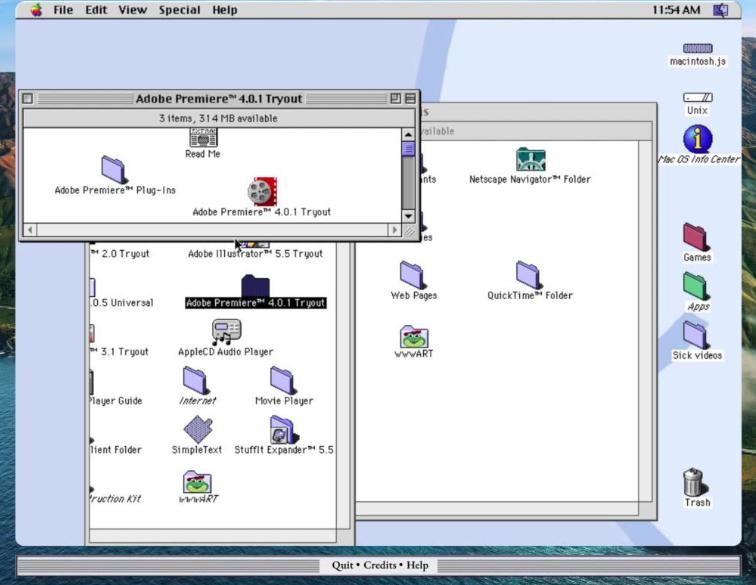The height and width of the screenshot is (585, 756).
Task: Open the Apple menu
Action: [x=36, y=10]
